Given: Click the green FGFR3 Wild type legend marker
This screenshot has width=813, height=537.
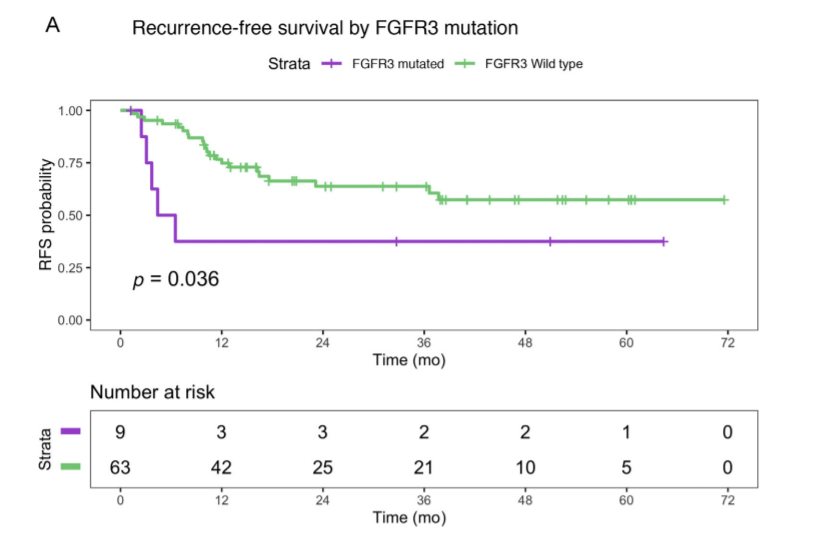Looking at the screenshot, I should [464, 65].
